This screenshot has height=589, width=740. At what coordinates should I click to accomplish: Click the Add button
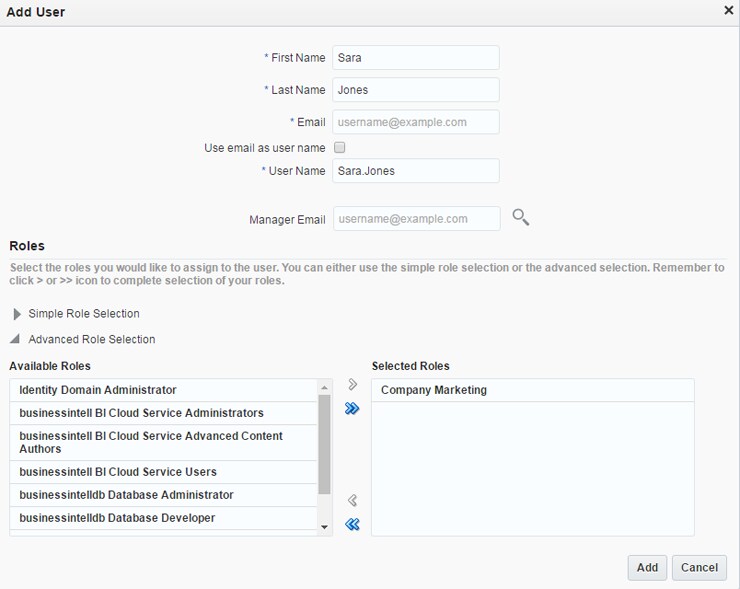tap(647, 567)
